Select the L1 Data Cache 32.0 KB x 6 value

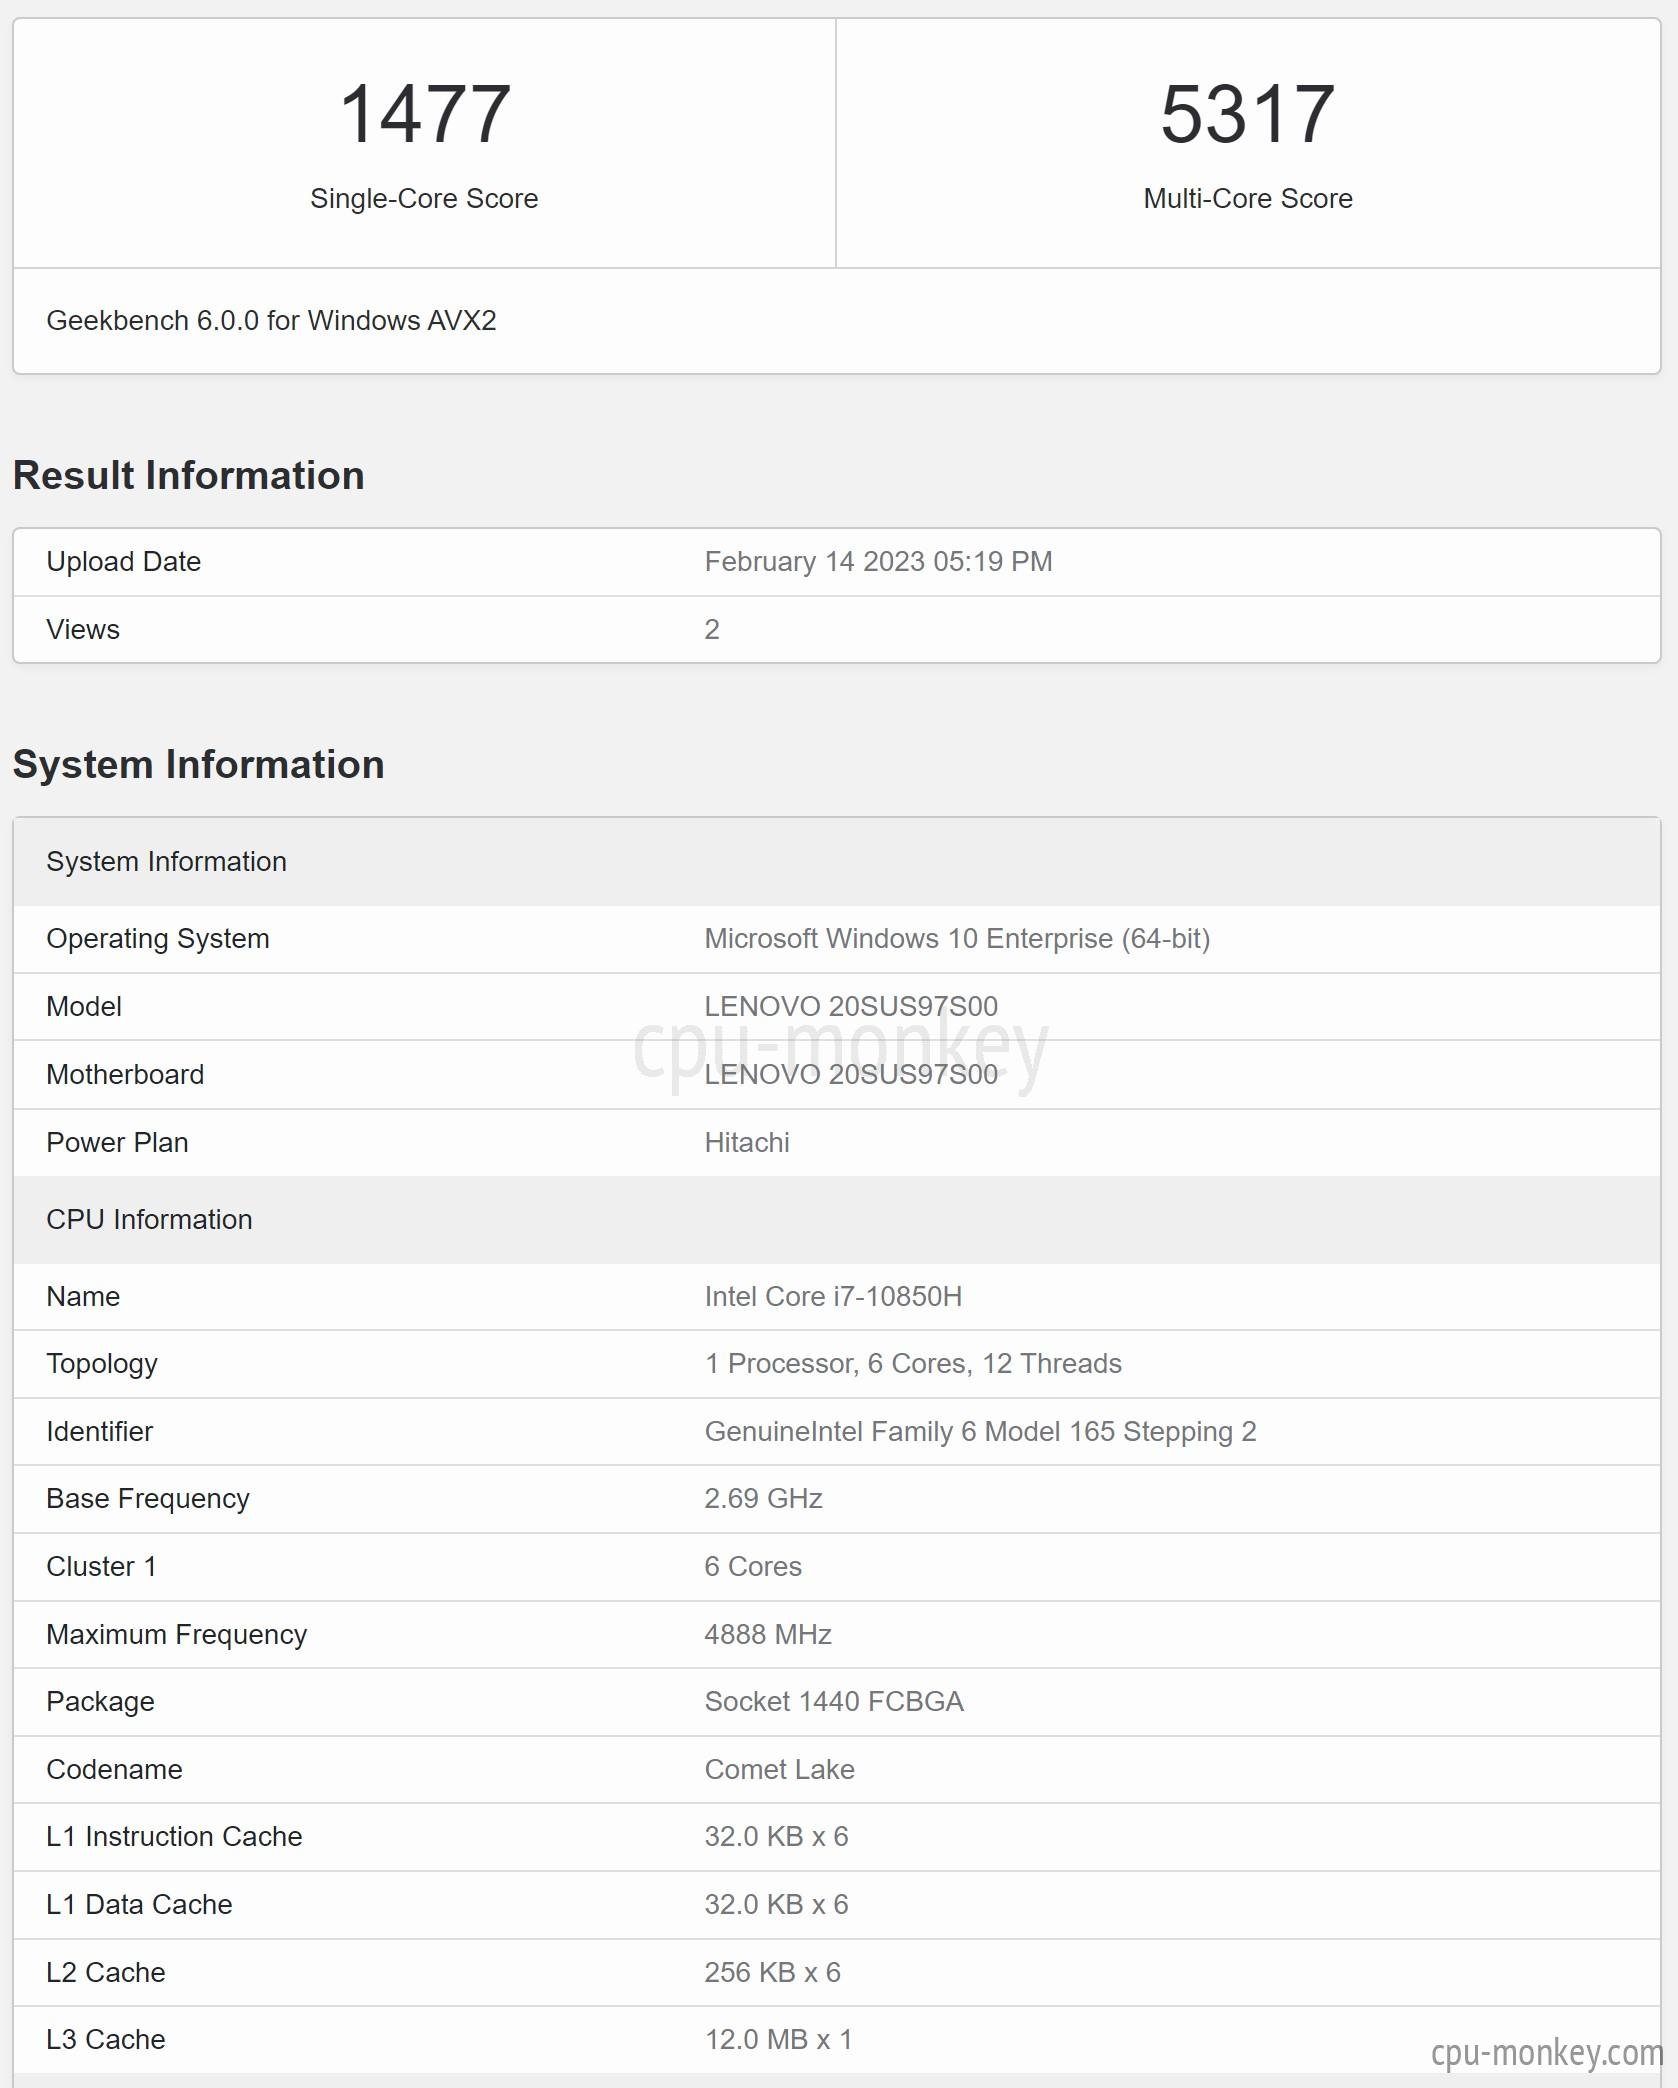click(x=776, y=1904)
